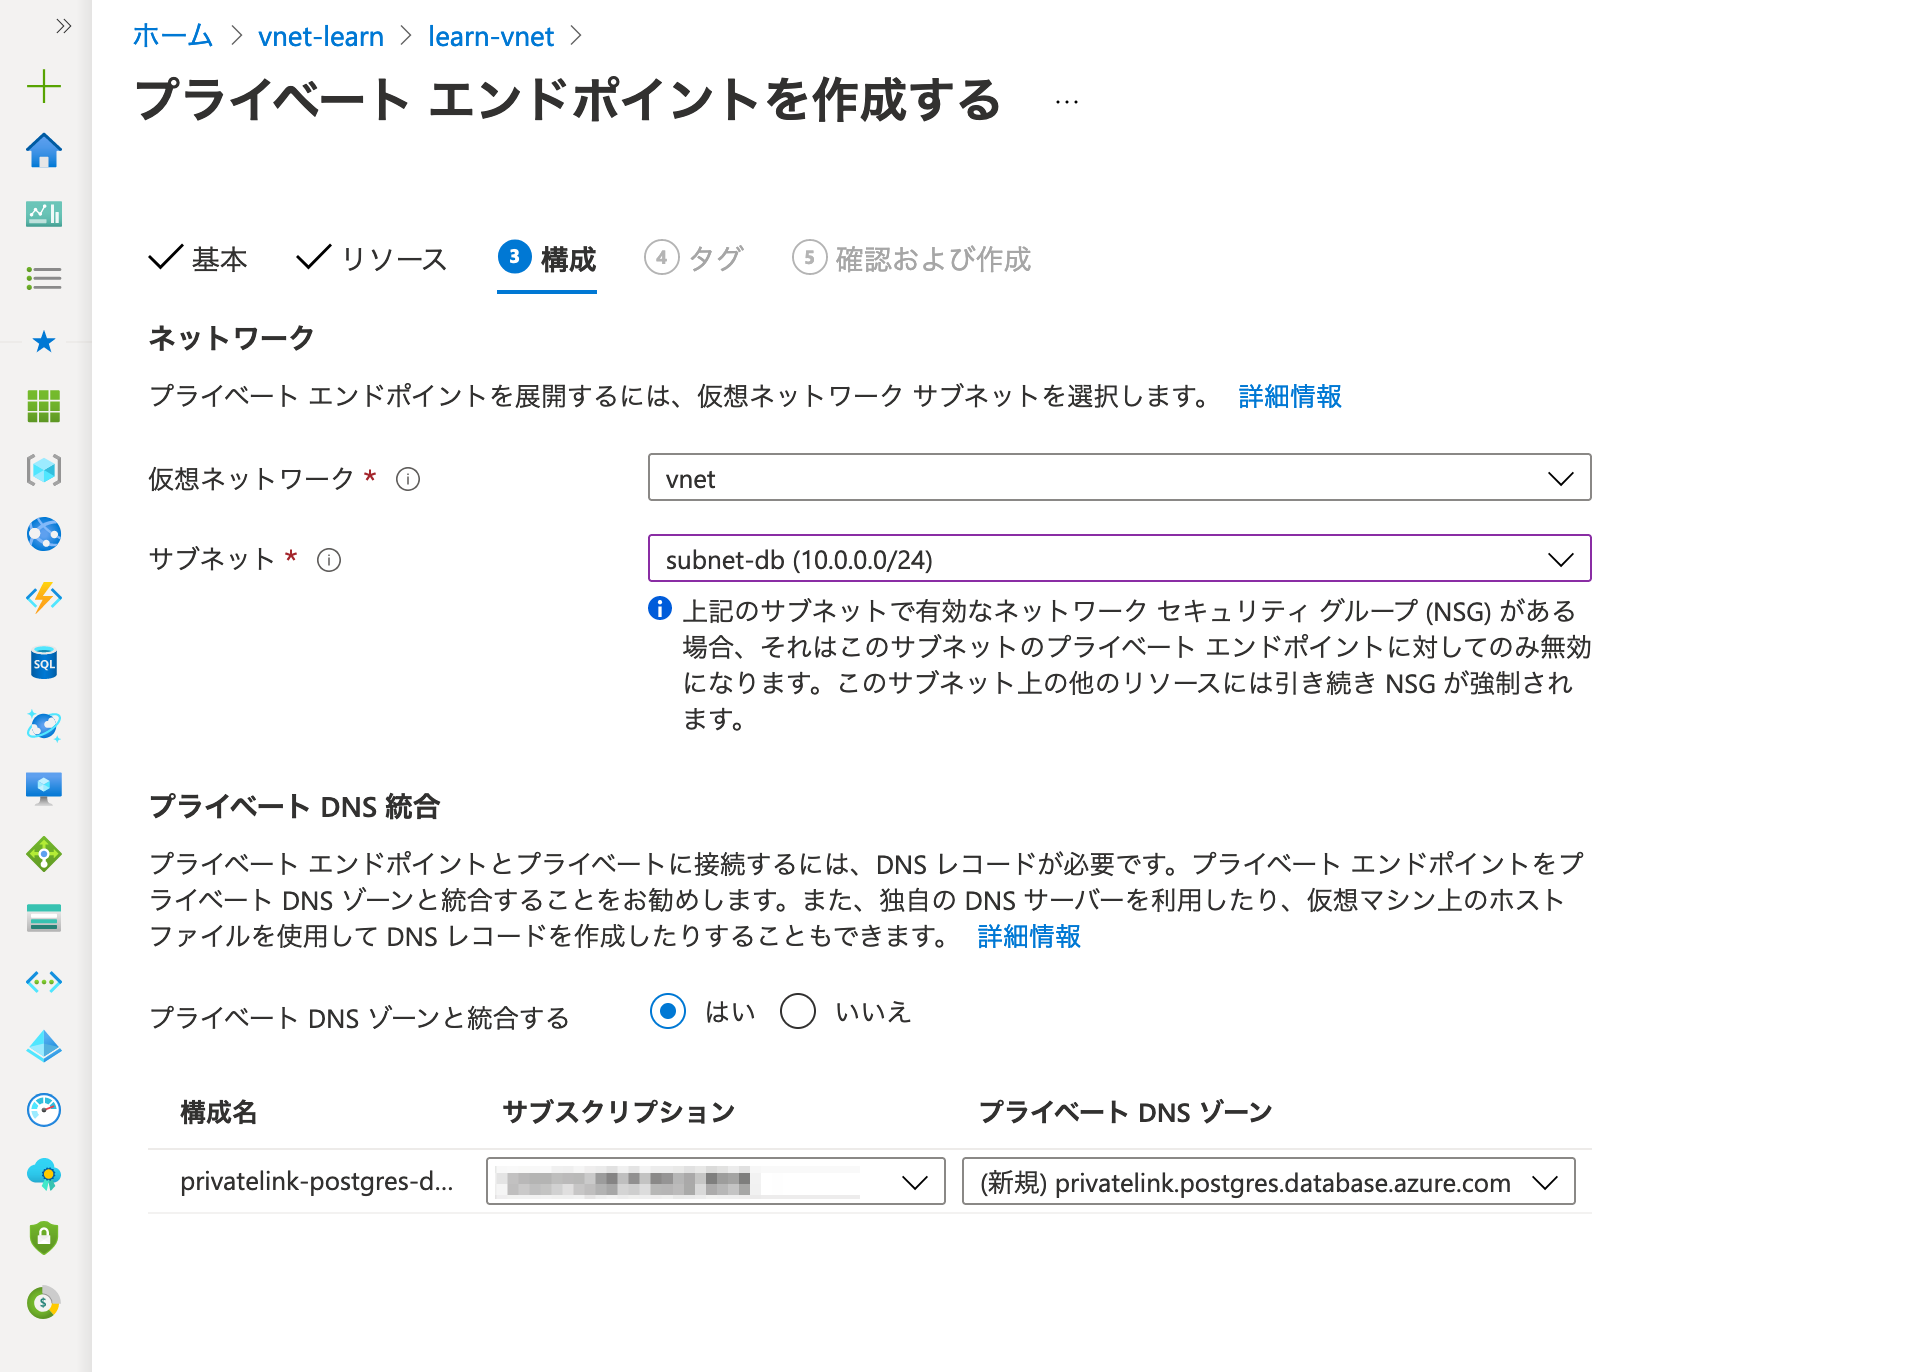Click the Favorites star icon

[44, 342]
